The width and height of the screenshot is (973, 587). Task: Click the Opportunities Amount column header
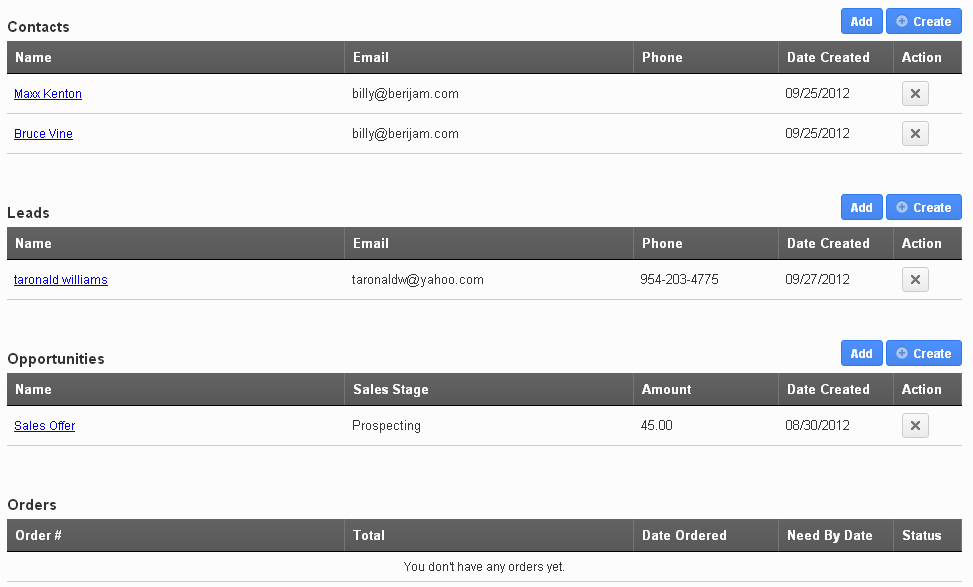pos(666,390)
